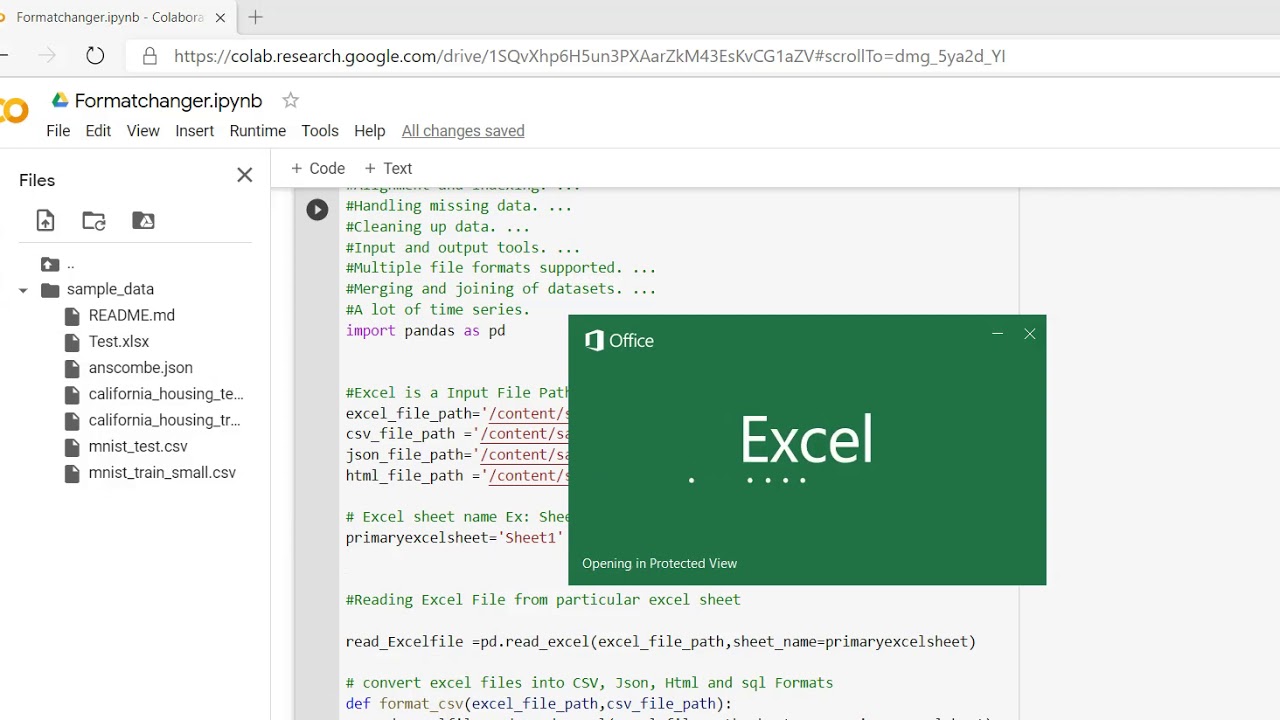Click the anscombe.json file icon
Viewport: 1280px width, 720px height.
pyautogui.click(x=71, y=368)
